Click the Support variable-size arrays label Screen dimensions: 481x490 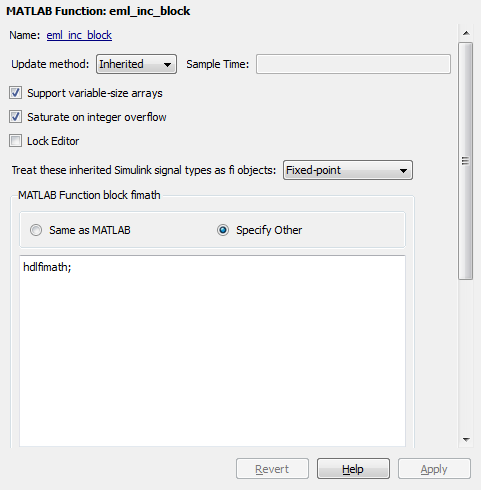95,93
